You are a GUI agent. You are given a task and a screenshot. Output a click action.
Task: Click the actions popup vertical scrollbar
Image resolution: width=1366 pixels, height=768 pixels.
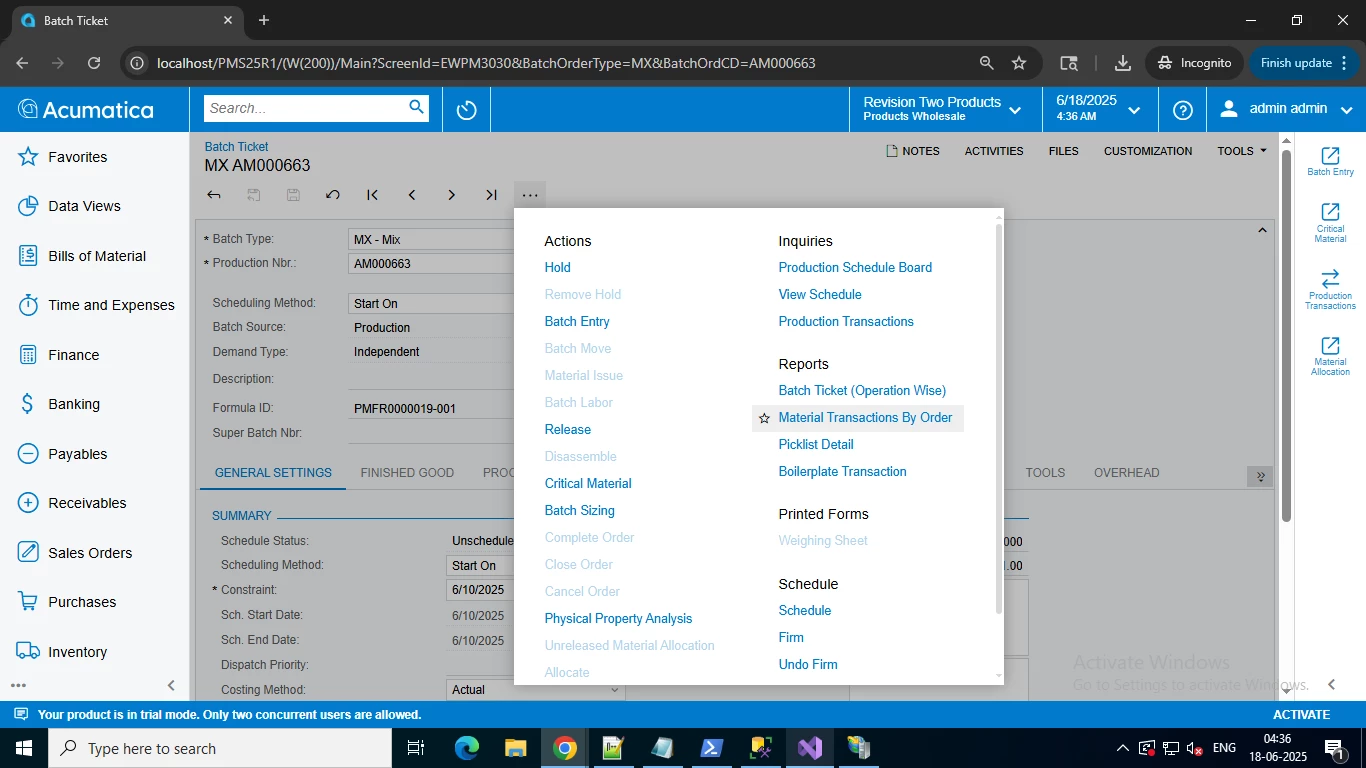pos(998,420)
